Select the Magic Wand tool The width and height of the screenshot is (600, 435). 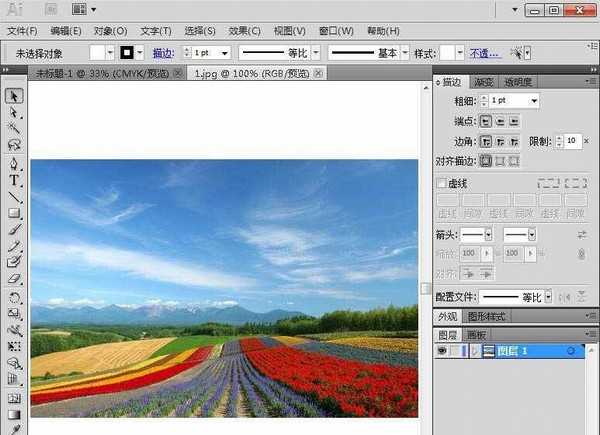pos(14,130)
